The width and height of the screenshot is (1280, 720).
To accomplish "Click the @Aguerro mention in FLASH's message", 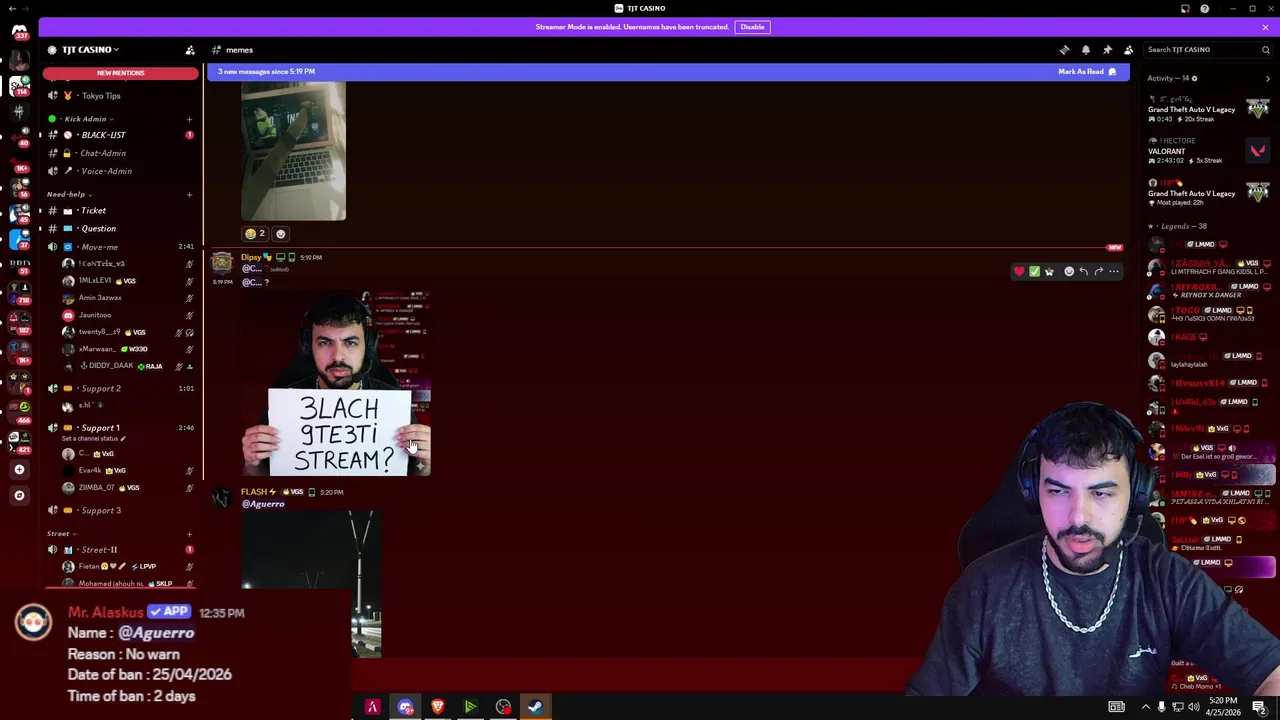I will point(263,504).
